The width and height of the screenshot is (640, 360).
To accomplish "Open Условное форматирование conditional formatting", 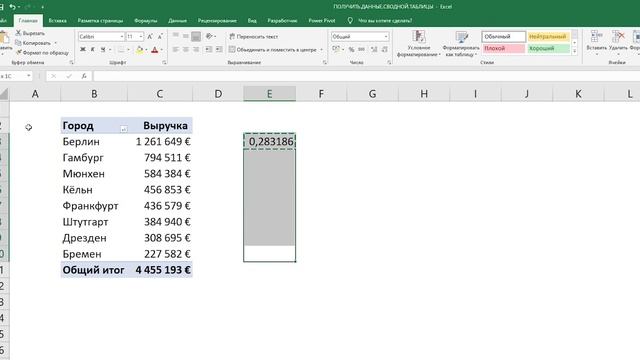I will 419,44.
